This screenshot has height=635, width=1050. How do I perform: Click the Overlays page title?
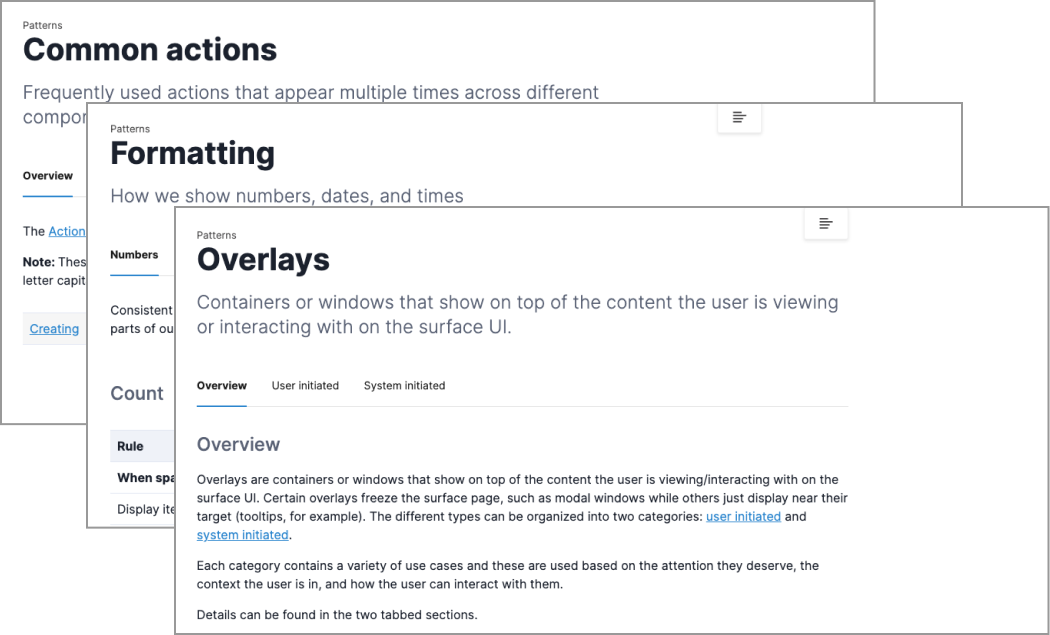[263, 260]
